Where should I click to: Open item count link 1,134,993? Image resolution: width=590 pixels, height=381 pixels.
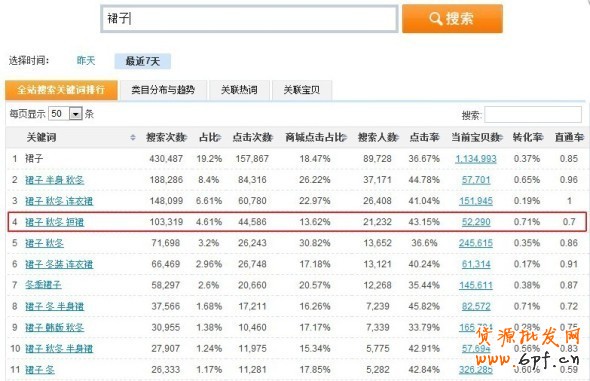(476, 159)
